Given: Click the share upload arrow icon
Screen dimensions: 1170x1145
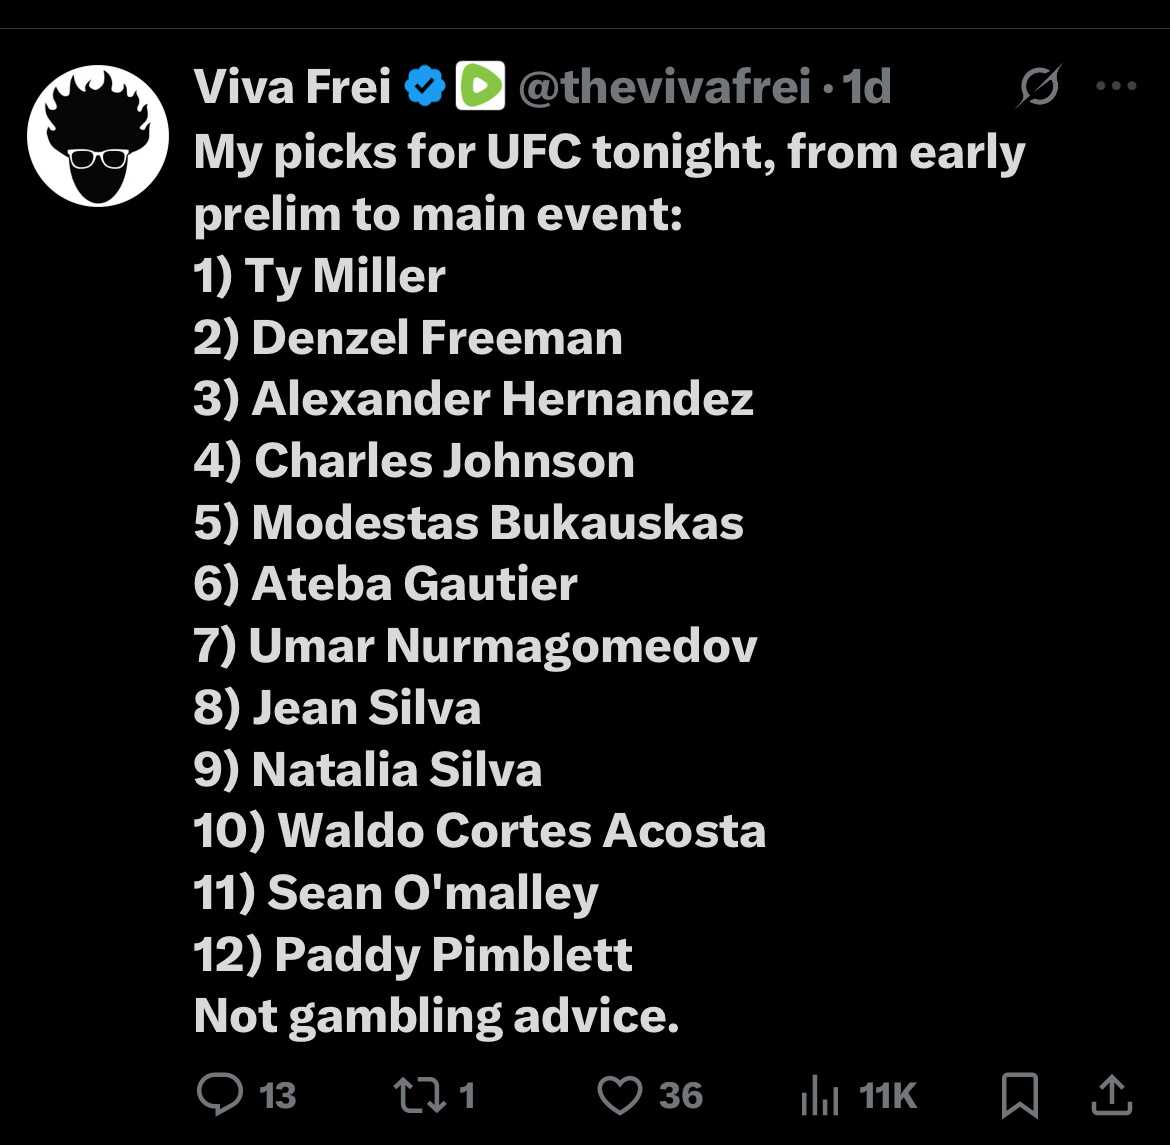Looking at the screenshot, I should point(1111,1094).
